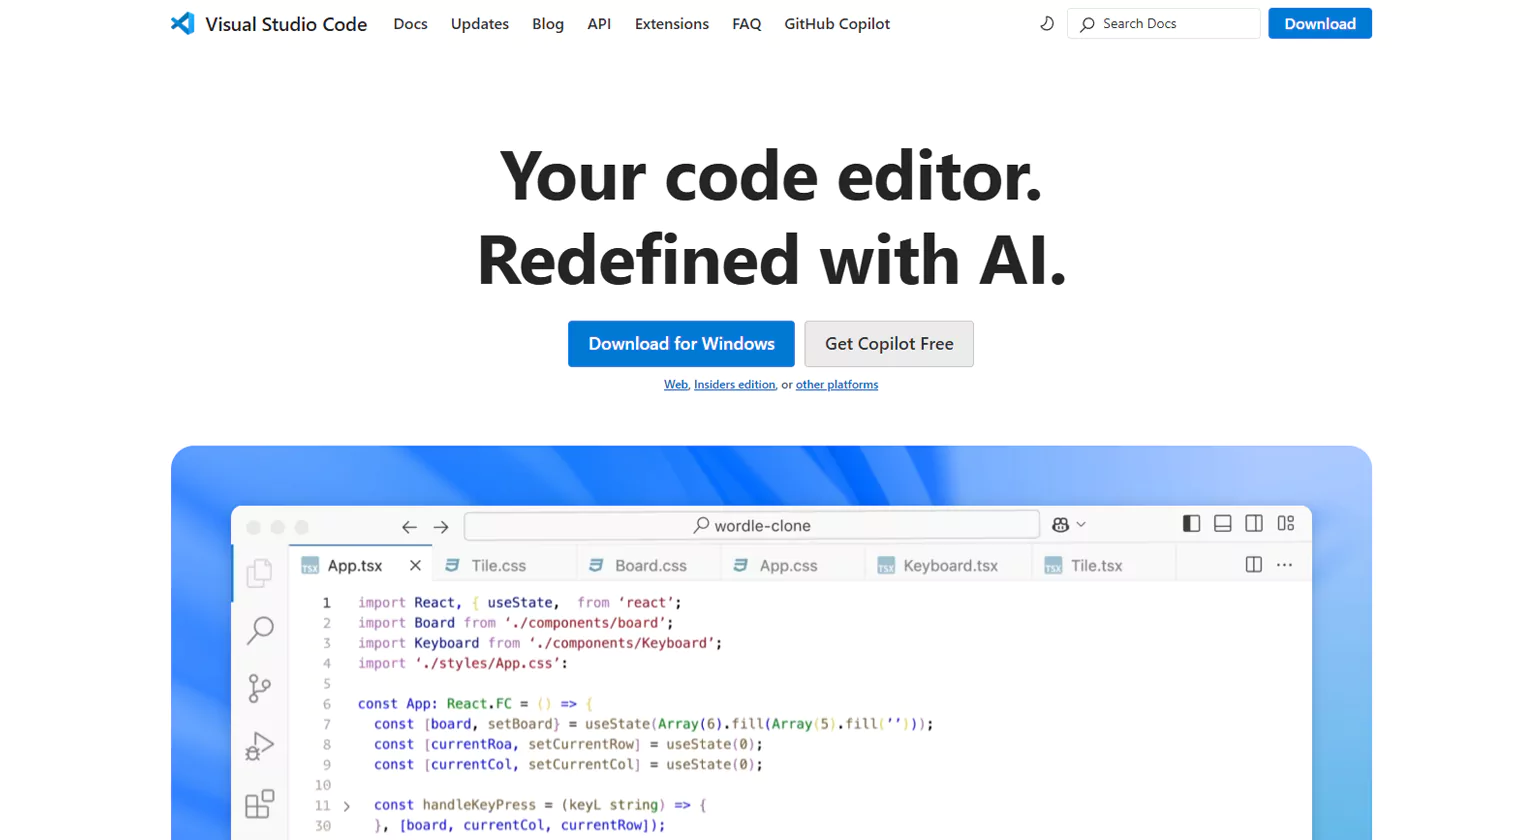Toggle the bottom Panel visibility
This screenshot has height=840, width=1540.
1222,523
